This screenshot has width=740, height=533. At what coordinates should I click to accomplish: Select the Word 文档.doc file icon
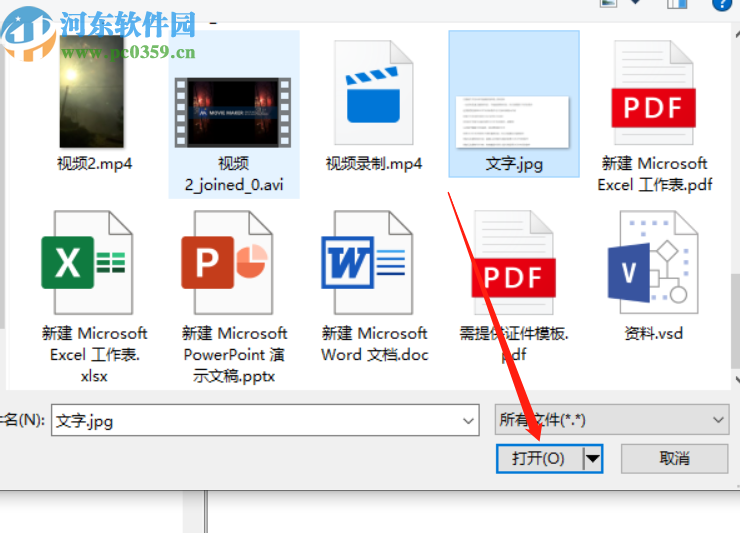pyautogui.click(x=368, y=262)
